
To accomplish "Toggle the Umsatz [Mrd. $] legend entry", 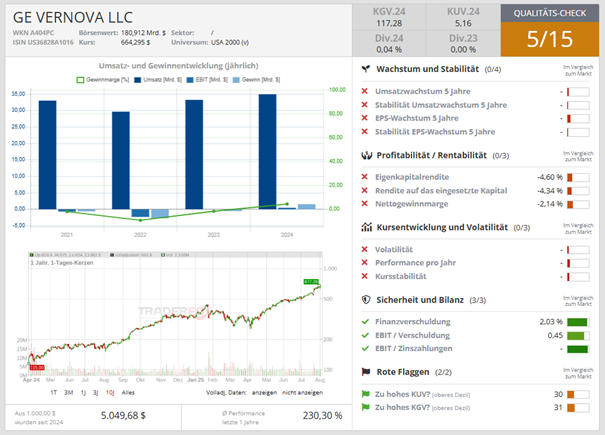I will point(158,80).
